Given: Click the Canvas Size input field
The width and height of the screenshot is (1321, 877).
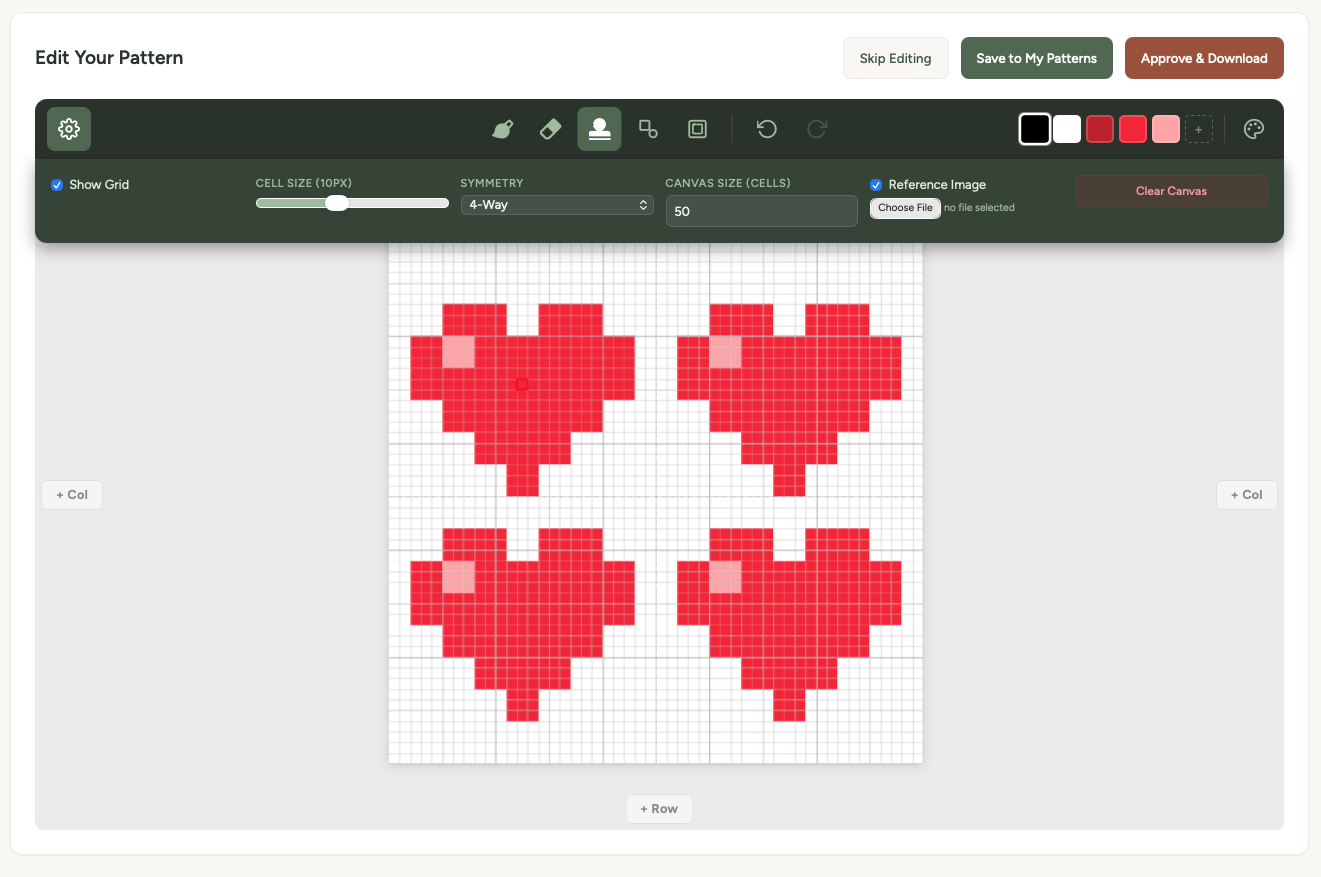Looking at the screenshot, I should click(761, 211).
